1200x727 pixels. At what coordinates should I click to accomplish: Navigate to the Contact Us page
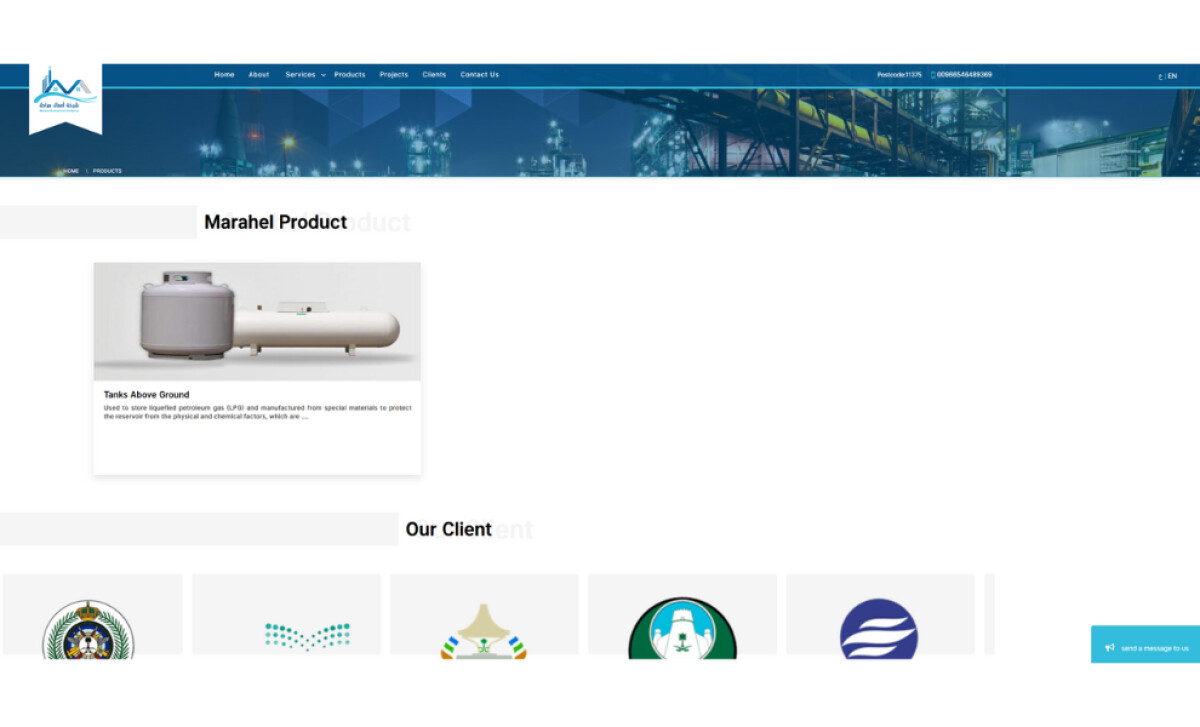click(479, 74)
